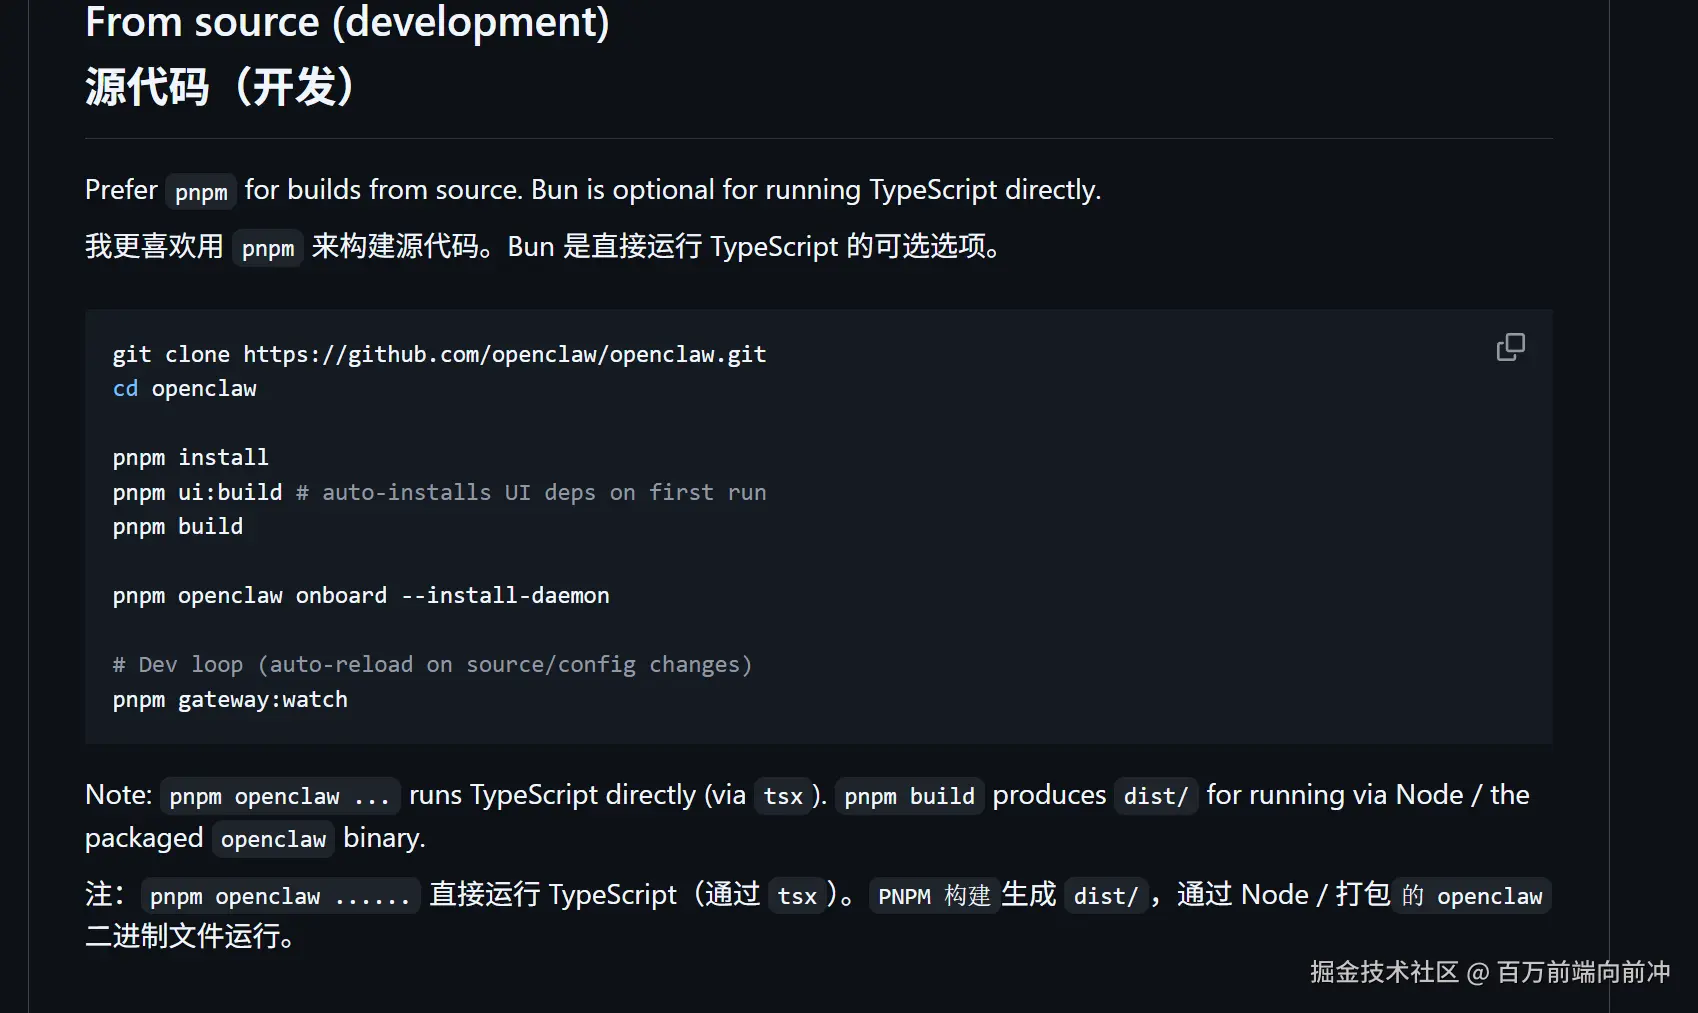Select the tsx inline code label
This screenshot has width=1698, height=1013.
(784, 796)
